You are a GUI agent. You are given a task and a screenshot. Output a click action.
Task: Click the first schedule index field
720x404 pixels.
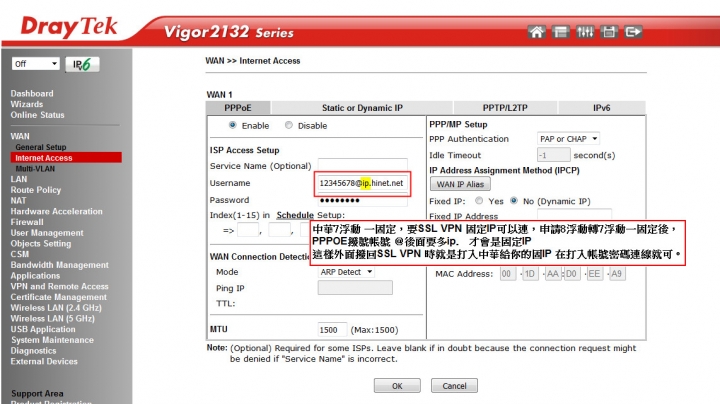click(x=248, y=230)
